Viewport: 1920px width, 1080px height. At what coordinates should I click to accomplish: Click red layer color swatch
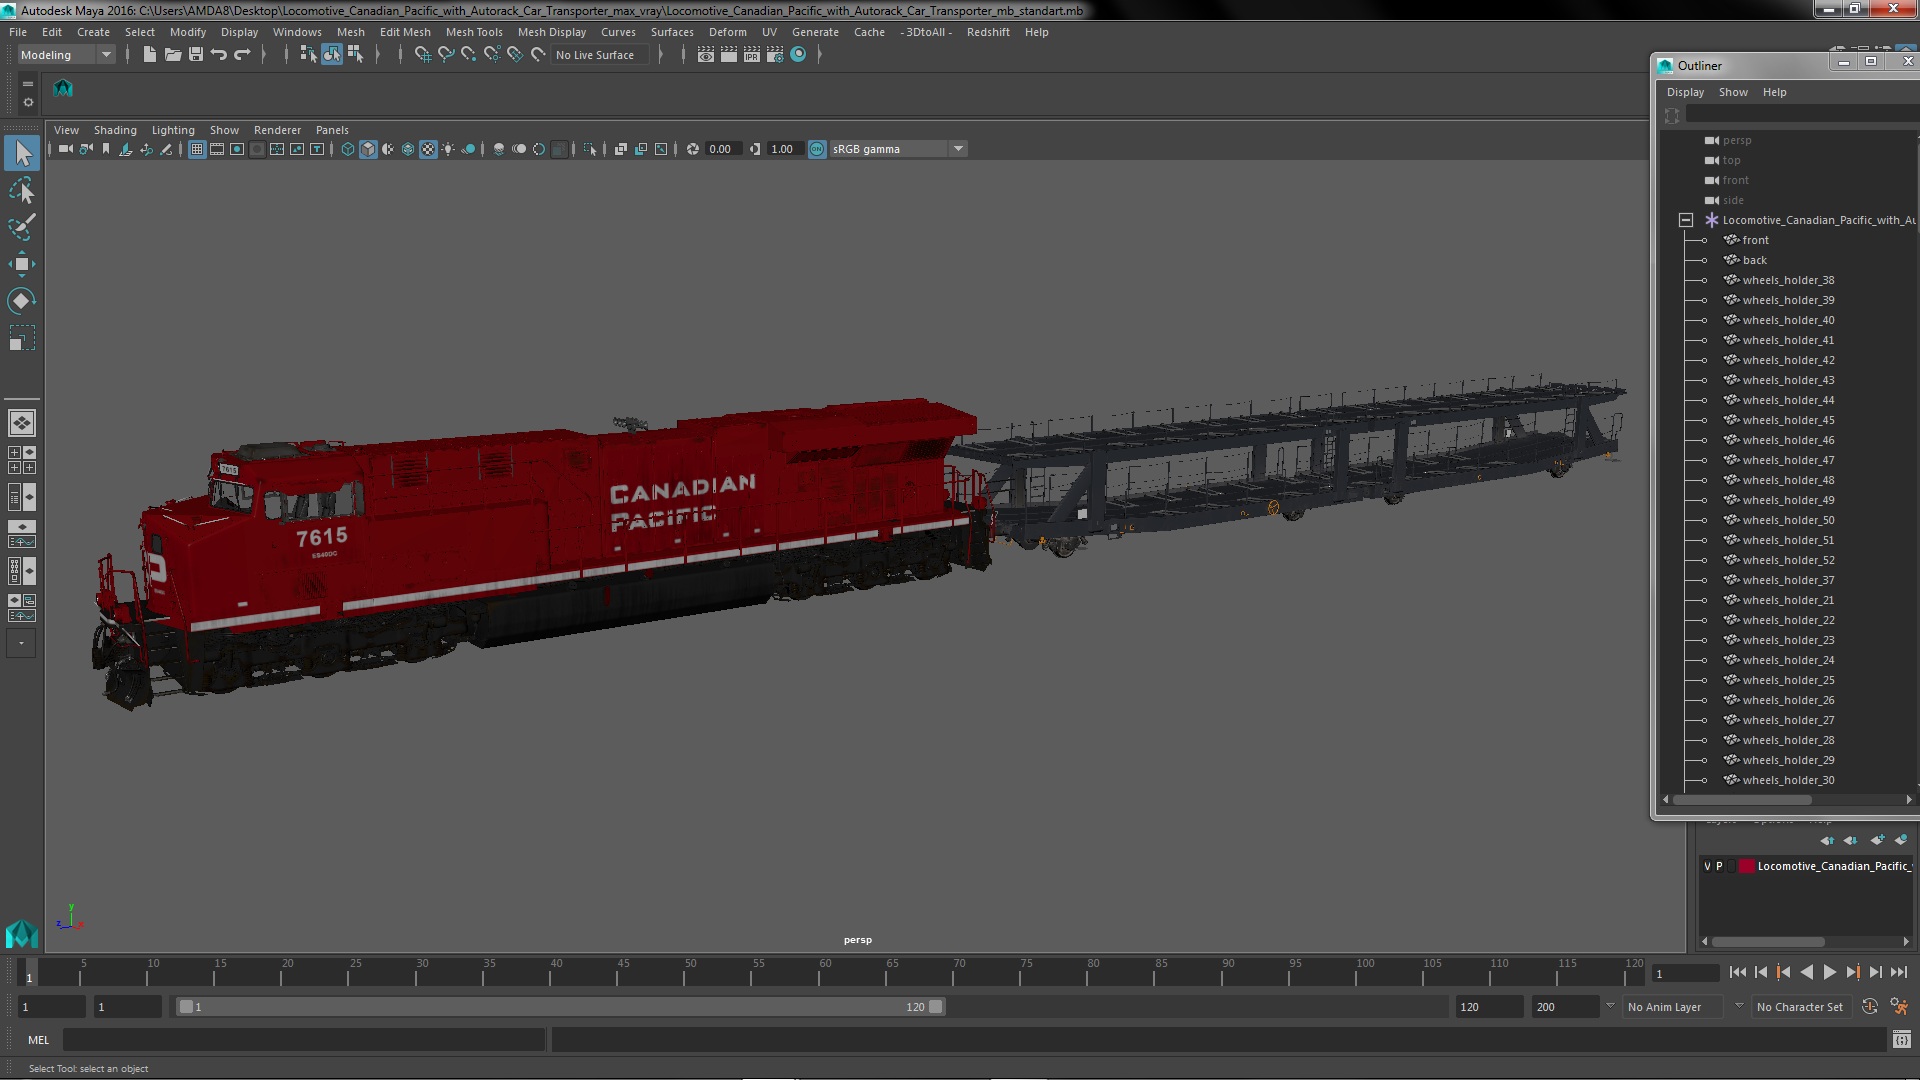(1746, 866)
